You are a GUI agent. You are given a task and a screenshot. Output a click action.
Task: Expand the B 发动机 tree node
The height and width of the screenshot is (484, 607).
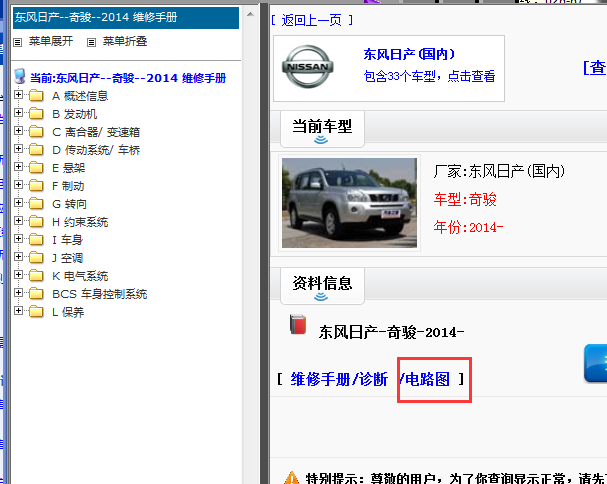(18, 113)
